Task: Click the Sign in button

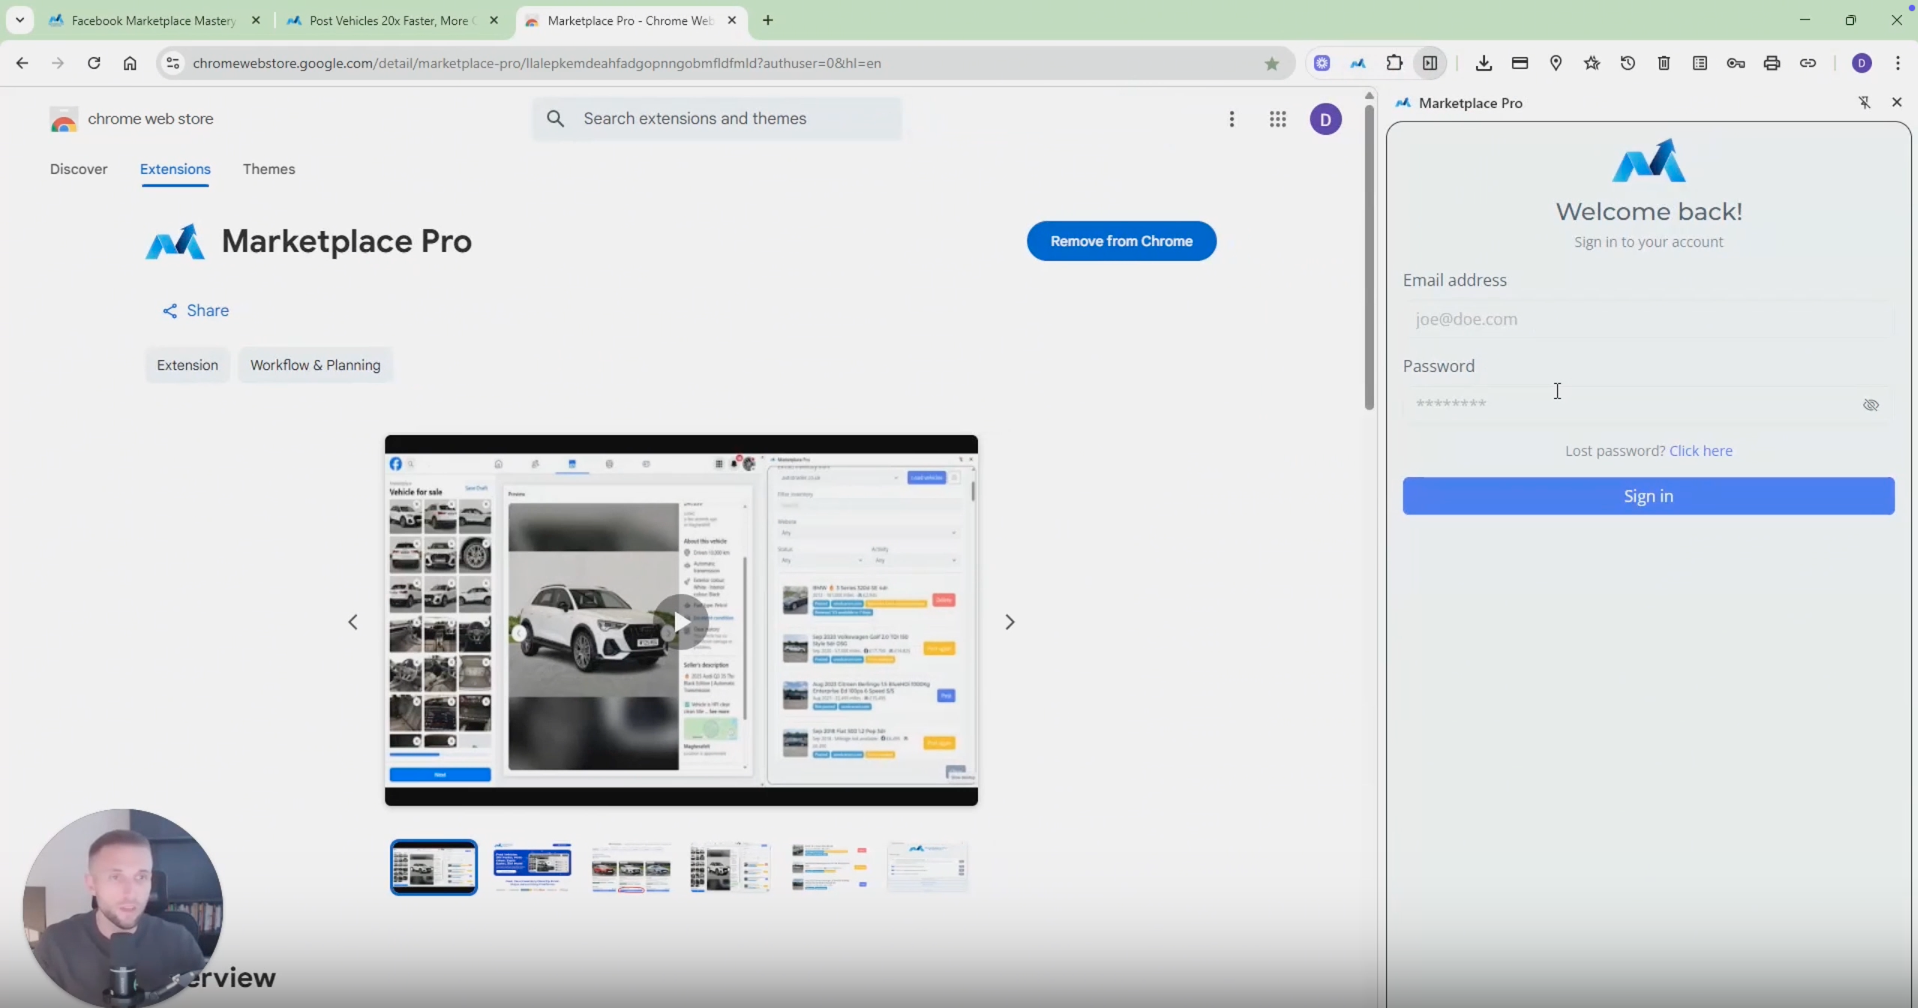Action: coord(1648,496)
